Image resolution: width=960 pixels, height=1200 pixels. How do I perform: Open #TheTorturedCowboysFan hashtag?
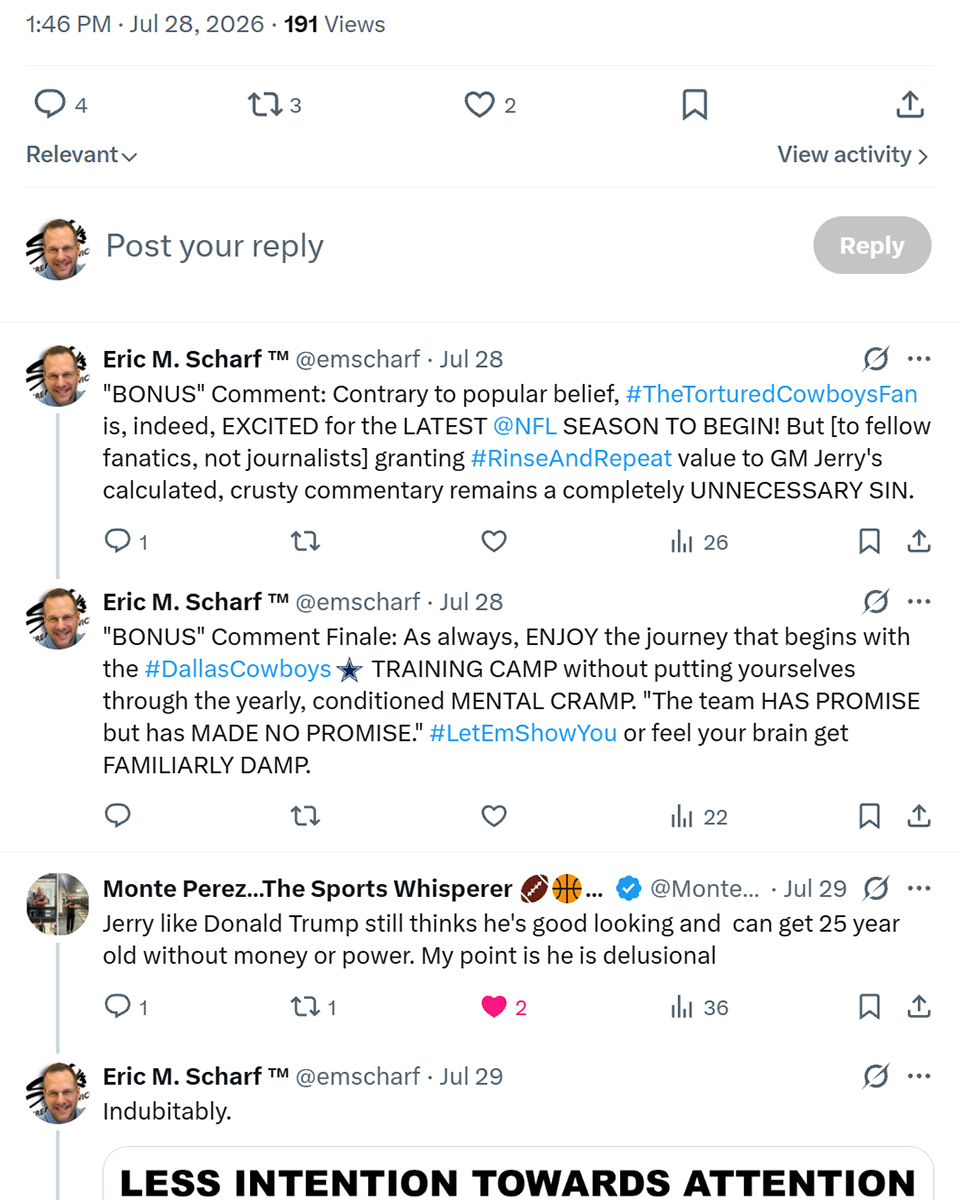[x=771, y=393]
